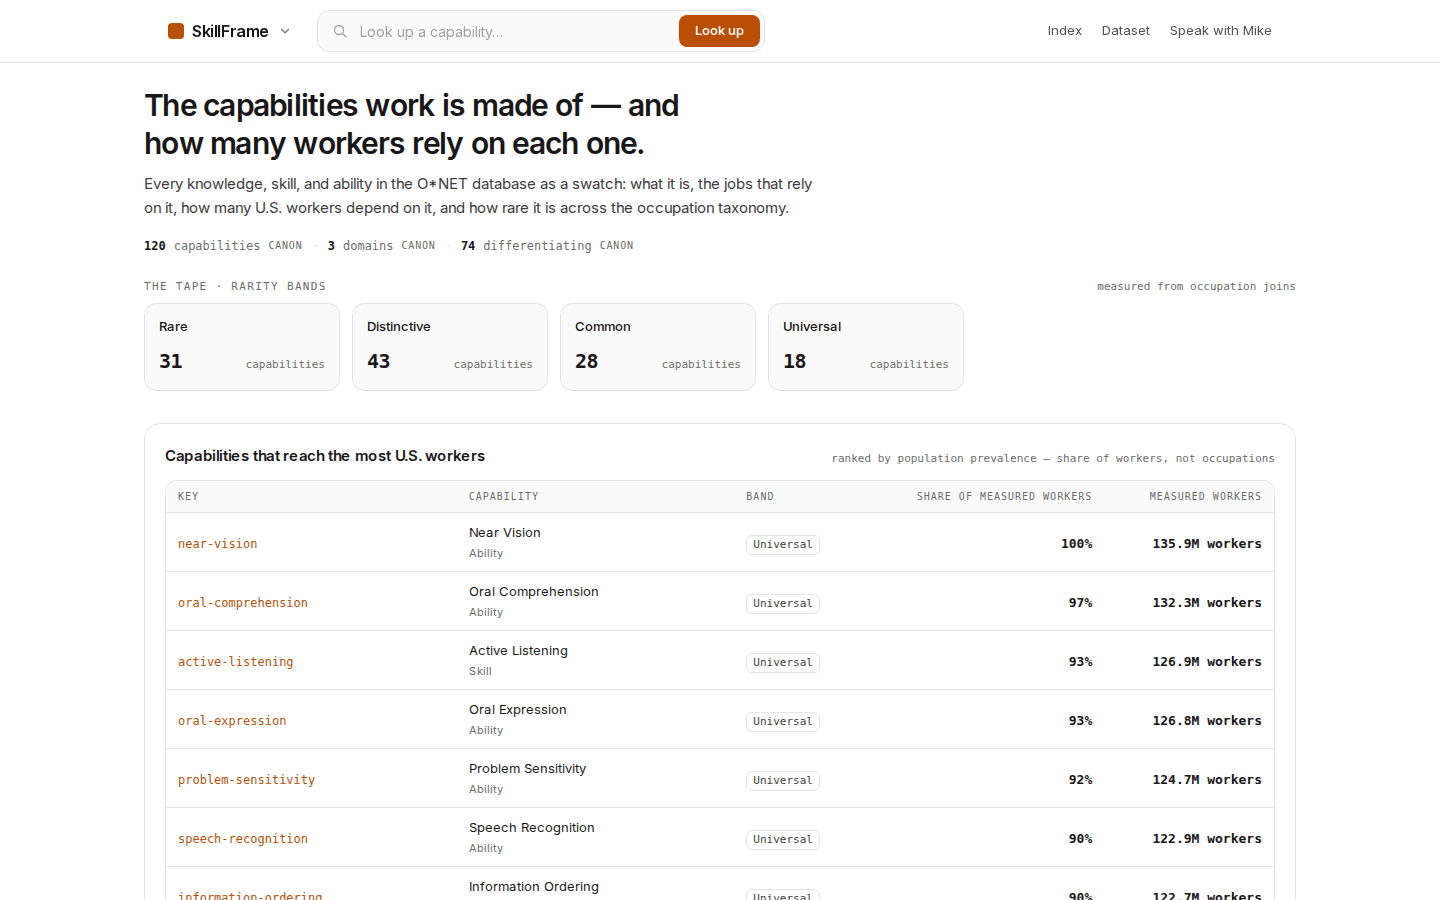Click the SHARE OF MEASURED WORKERS column header
Image resolution: width=1440 pixels, height=900 pixels.
tap(1004, 496)
